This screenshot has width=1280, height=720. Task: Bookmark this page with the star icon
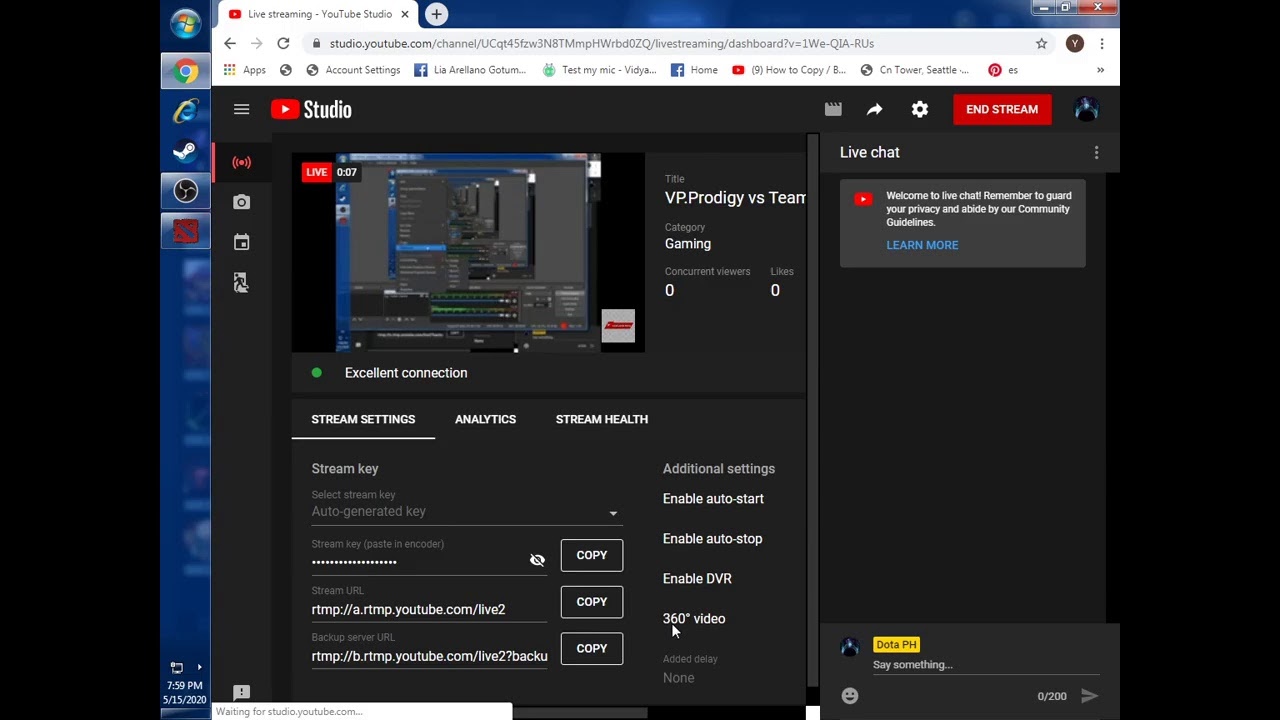coord(1041,43)
